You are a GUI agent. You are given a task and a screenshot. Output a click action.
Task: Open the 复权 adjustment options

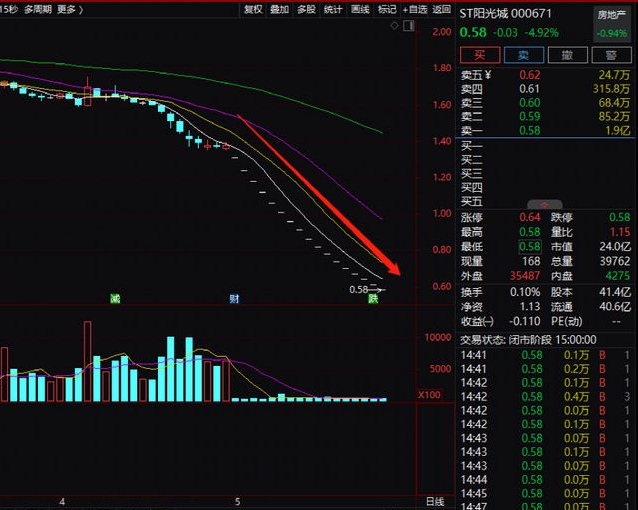(253, 9)
